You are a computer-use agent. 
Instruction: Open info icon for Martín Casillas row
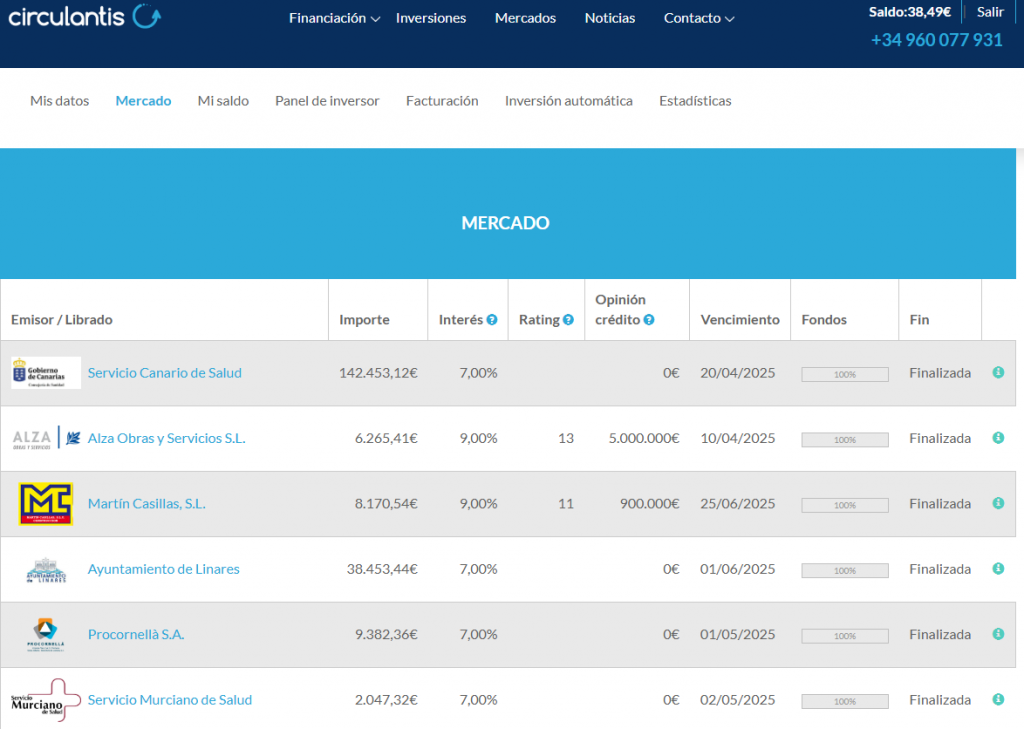pyautogui.click(x=998, y=503)
